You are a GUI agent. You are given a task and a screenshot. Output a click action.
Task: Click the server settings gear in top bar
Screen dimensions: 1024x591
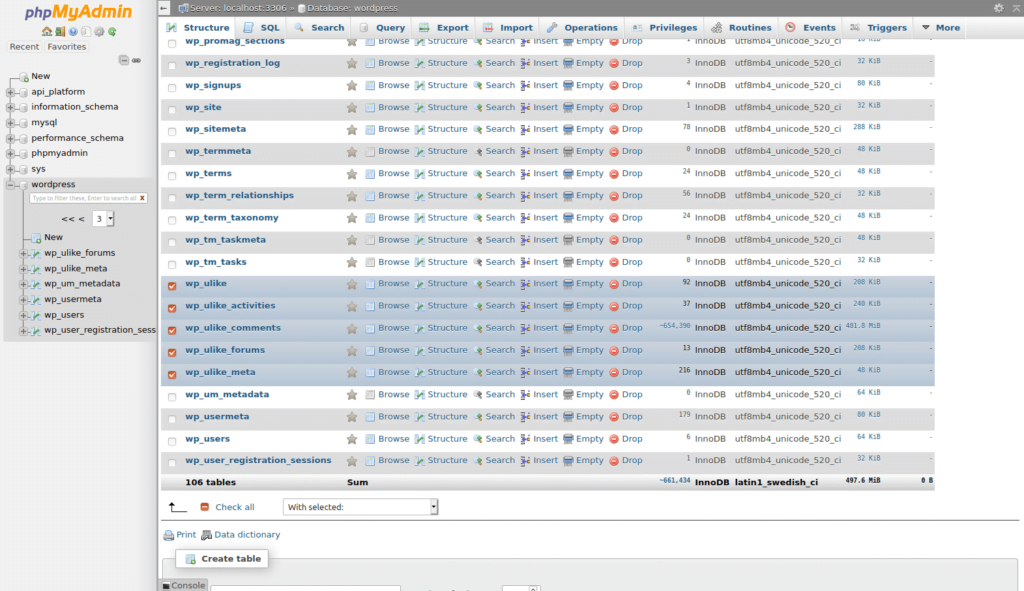click(x=998, y=7)
